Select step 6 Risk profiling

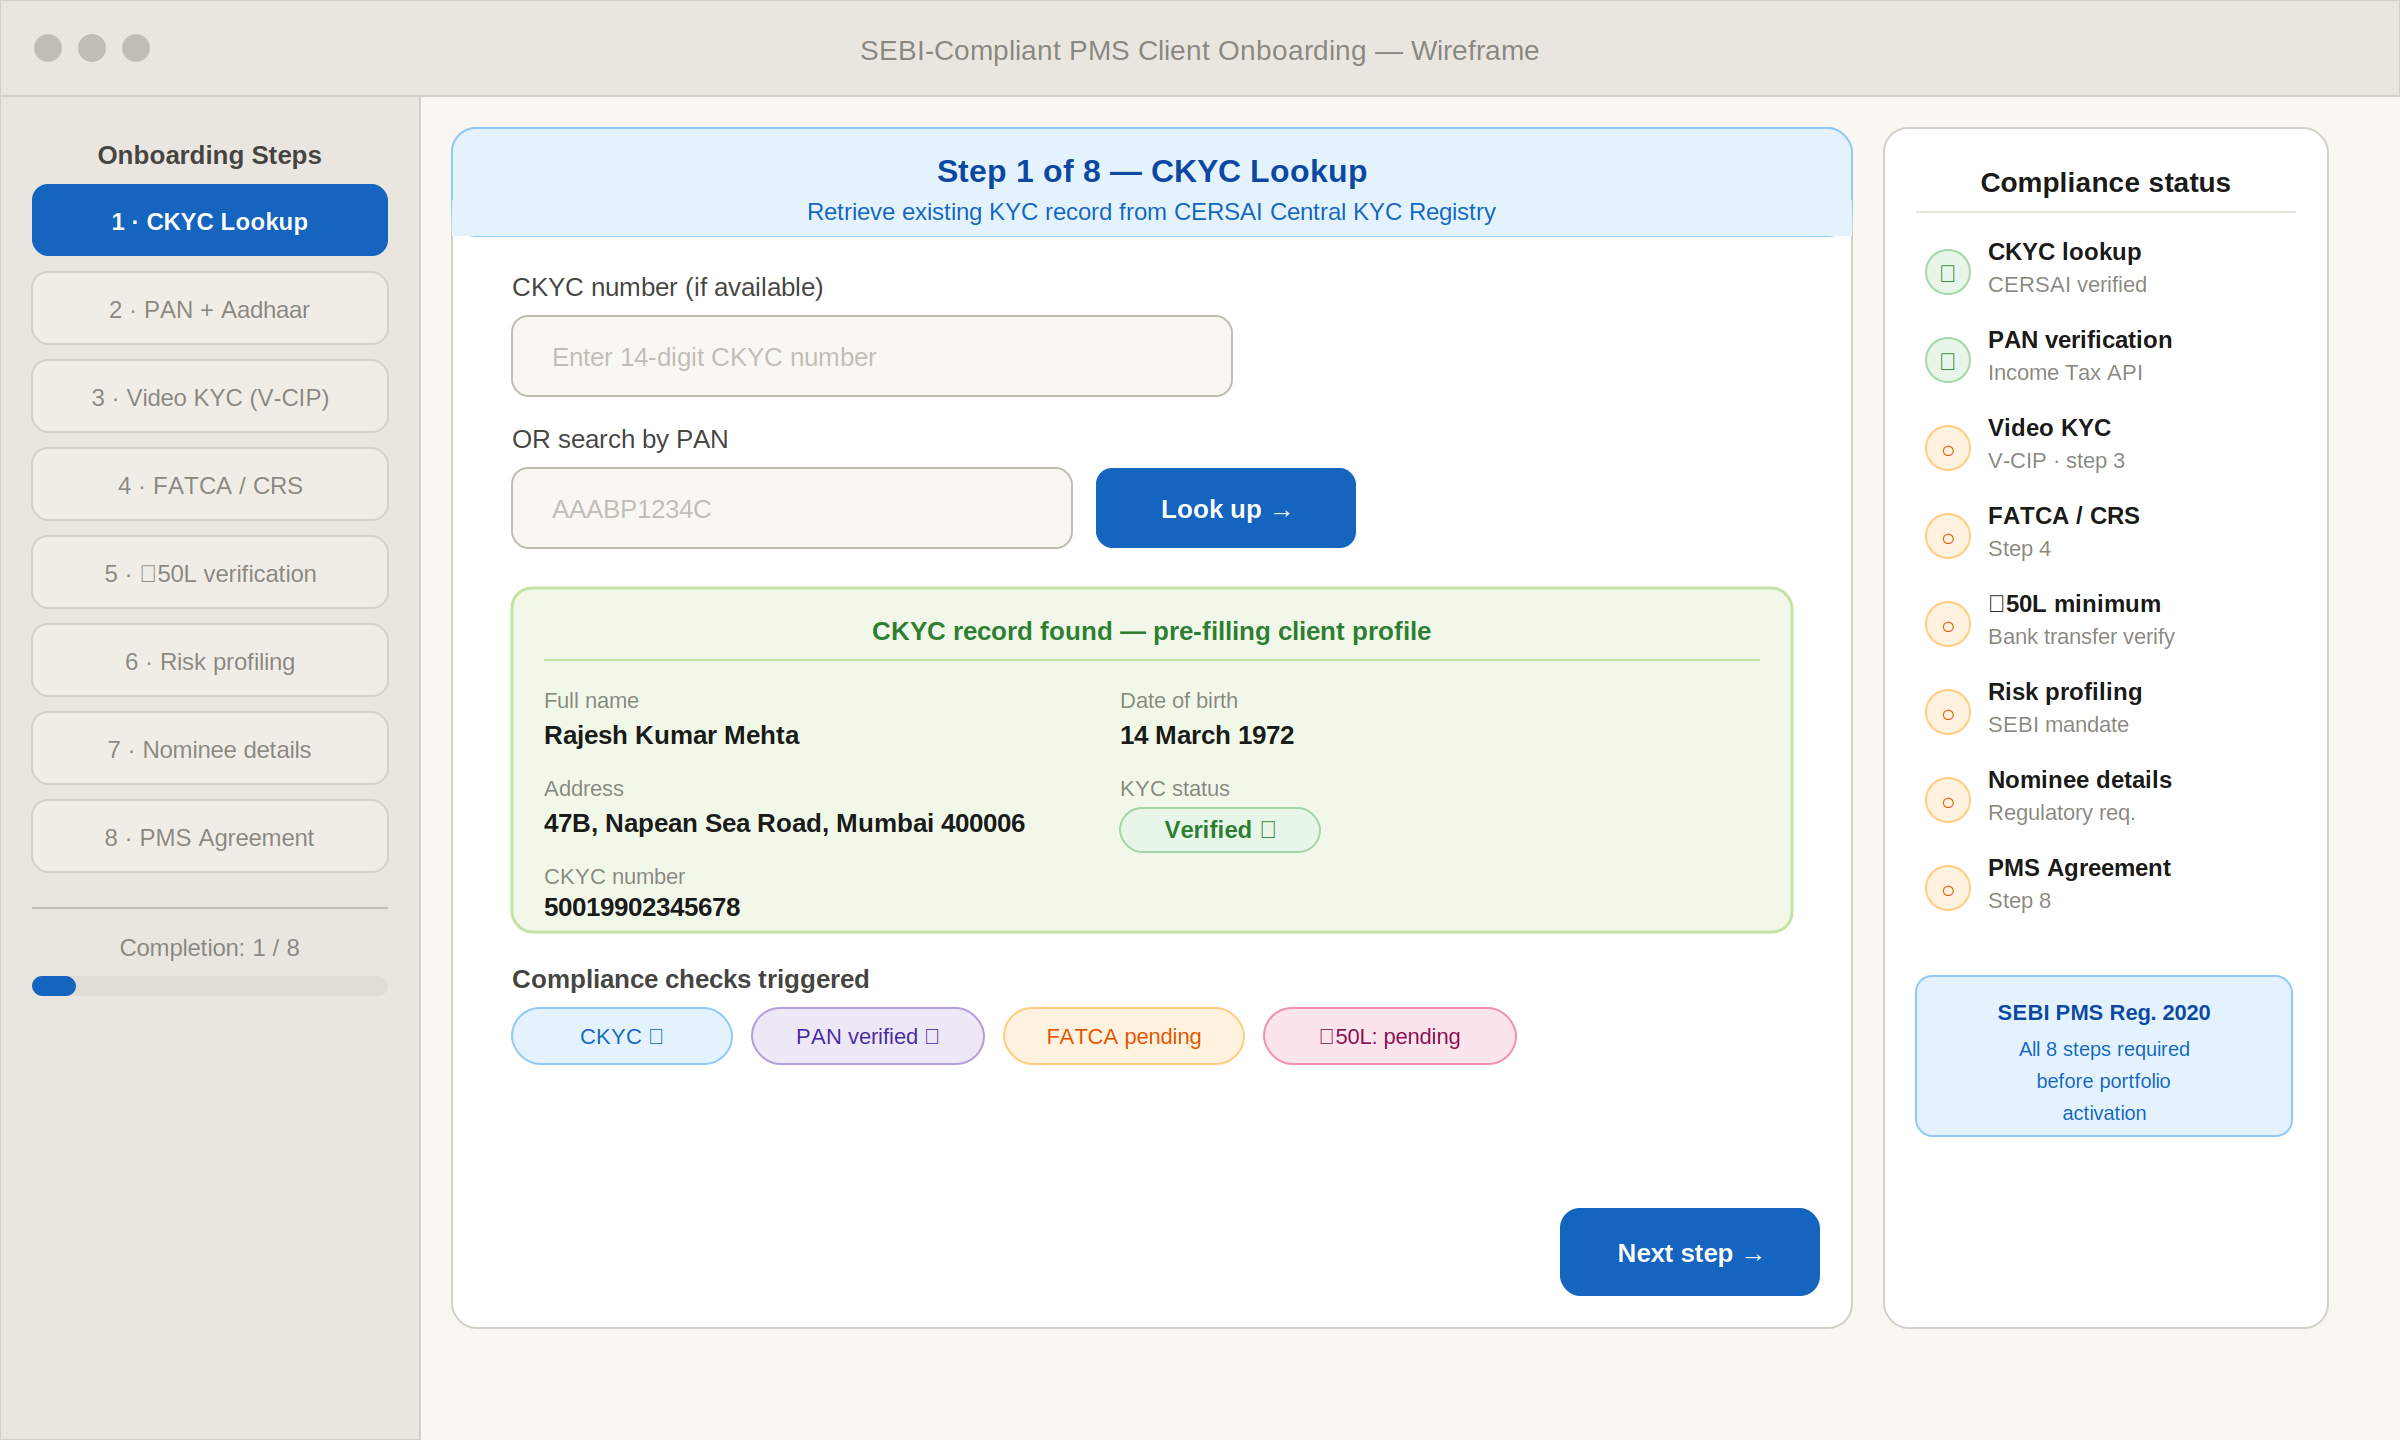click(210, 660)
